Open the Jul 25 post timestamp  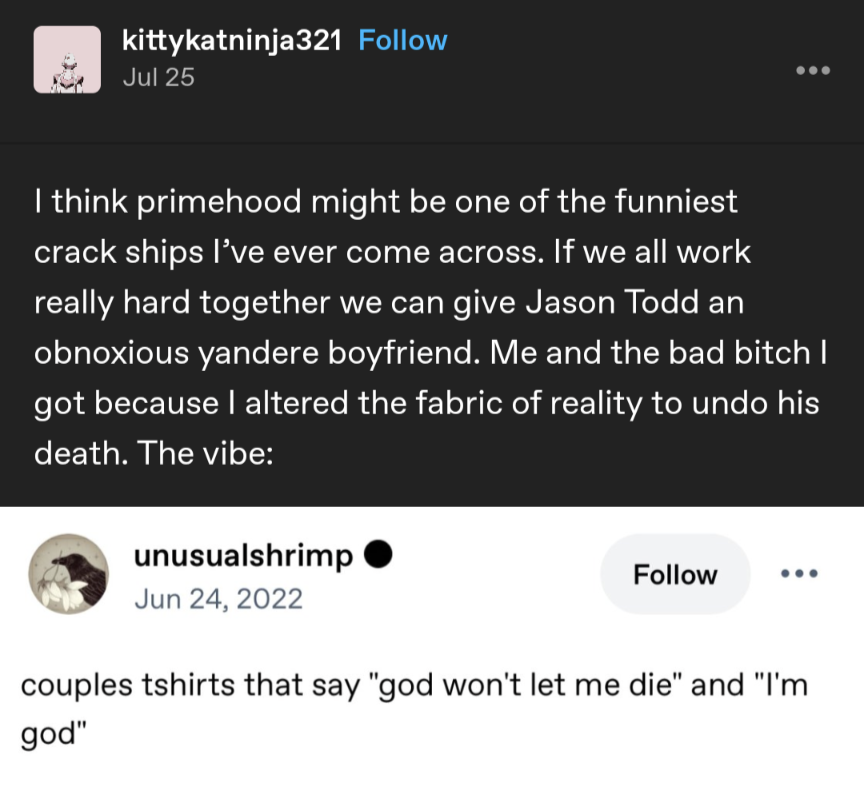point(158,77)
